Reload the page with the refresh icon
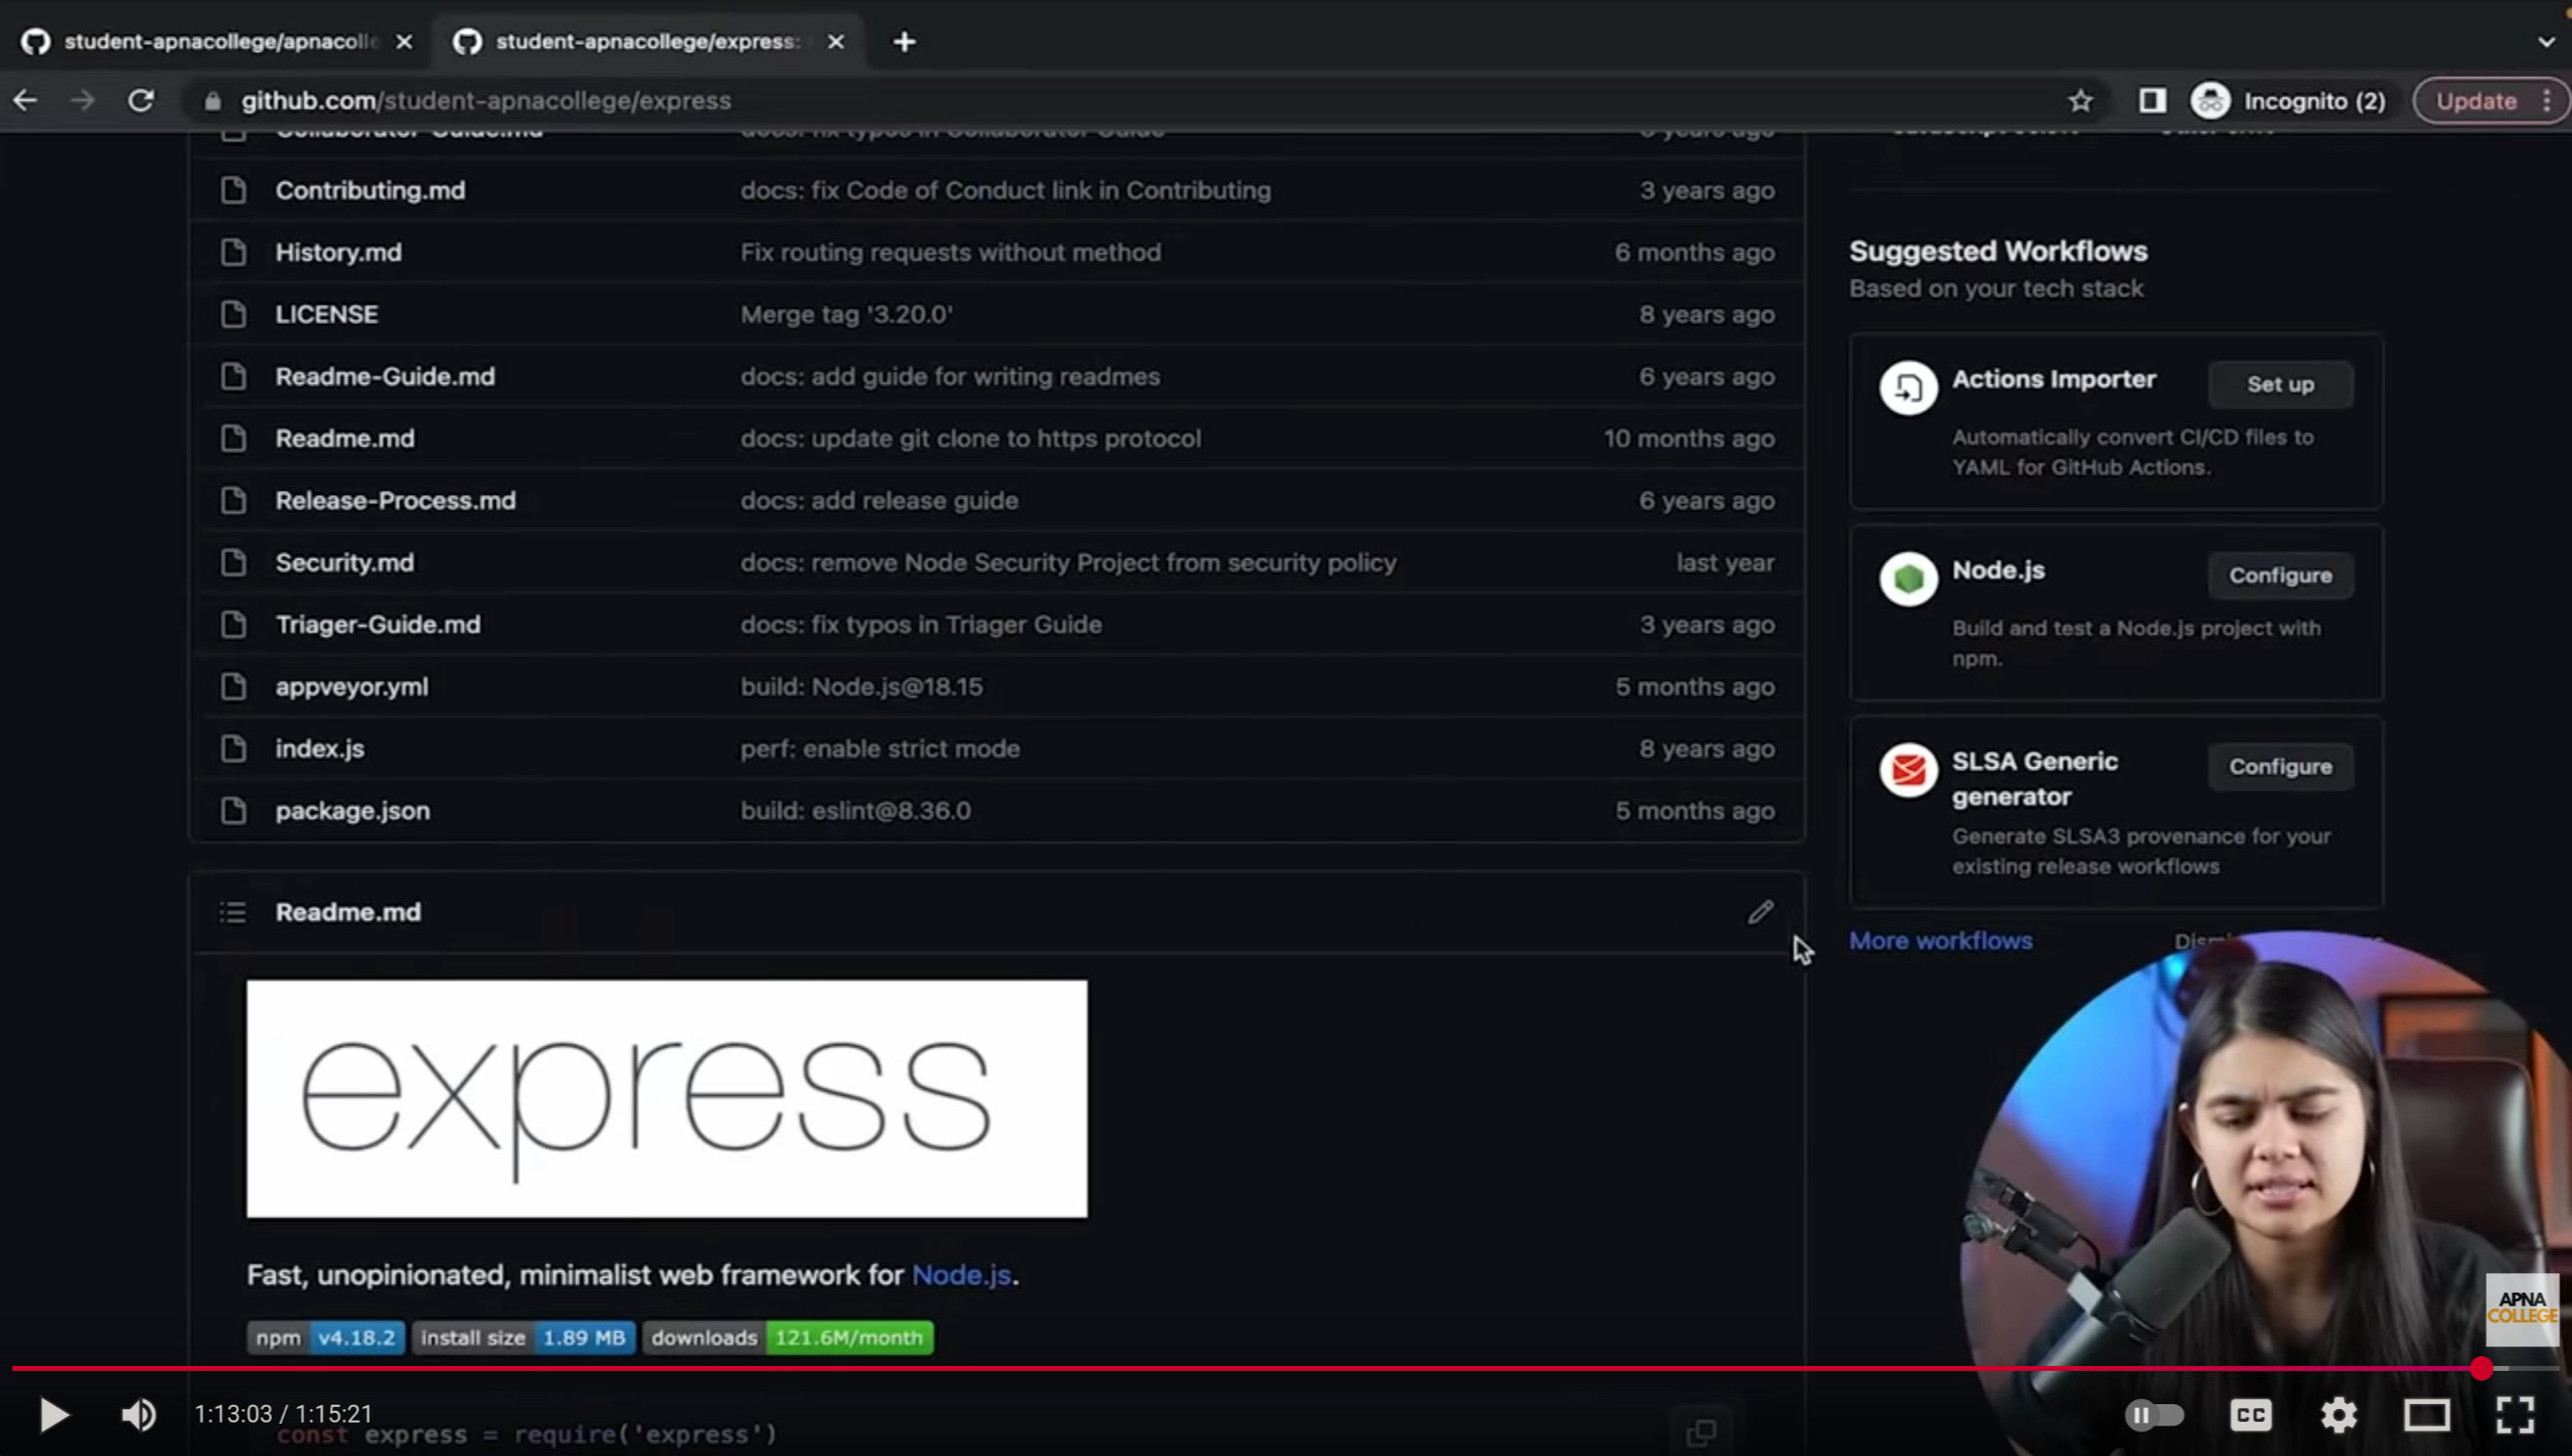2572x1456 pixels. coord(141,101)
